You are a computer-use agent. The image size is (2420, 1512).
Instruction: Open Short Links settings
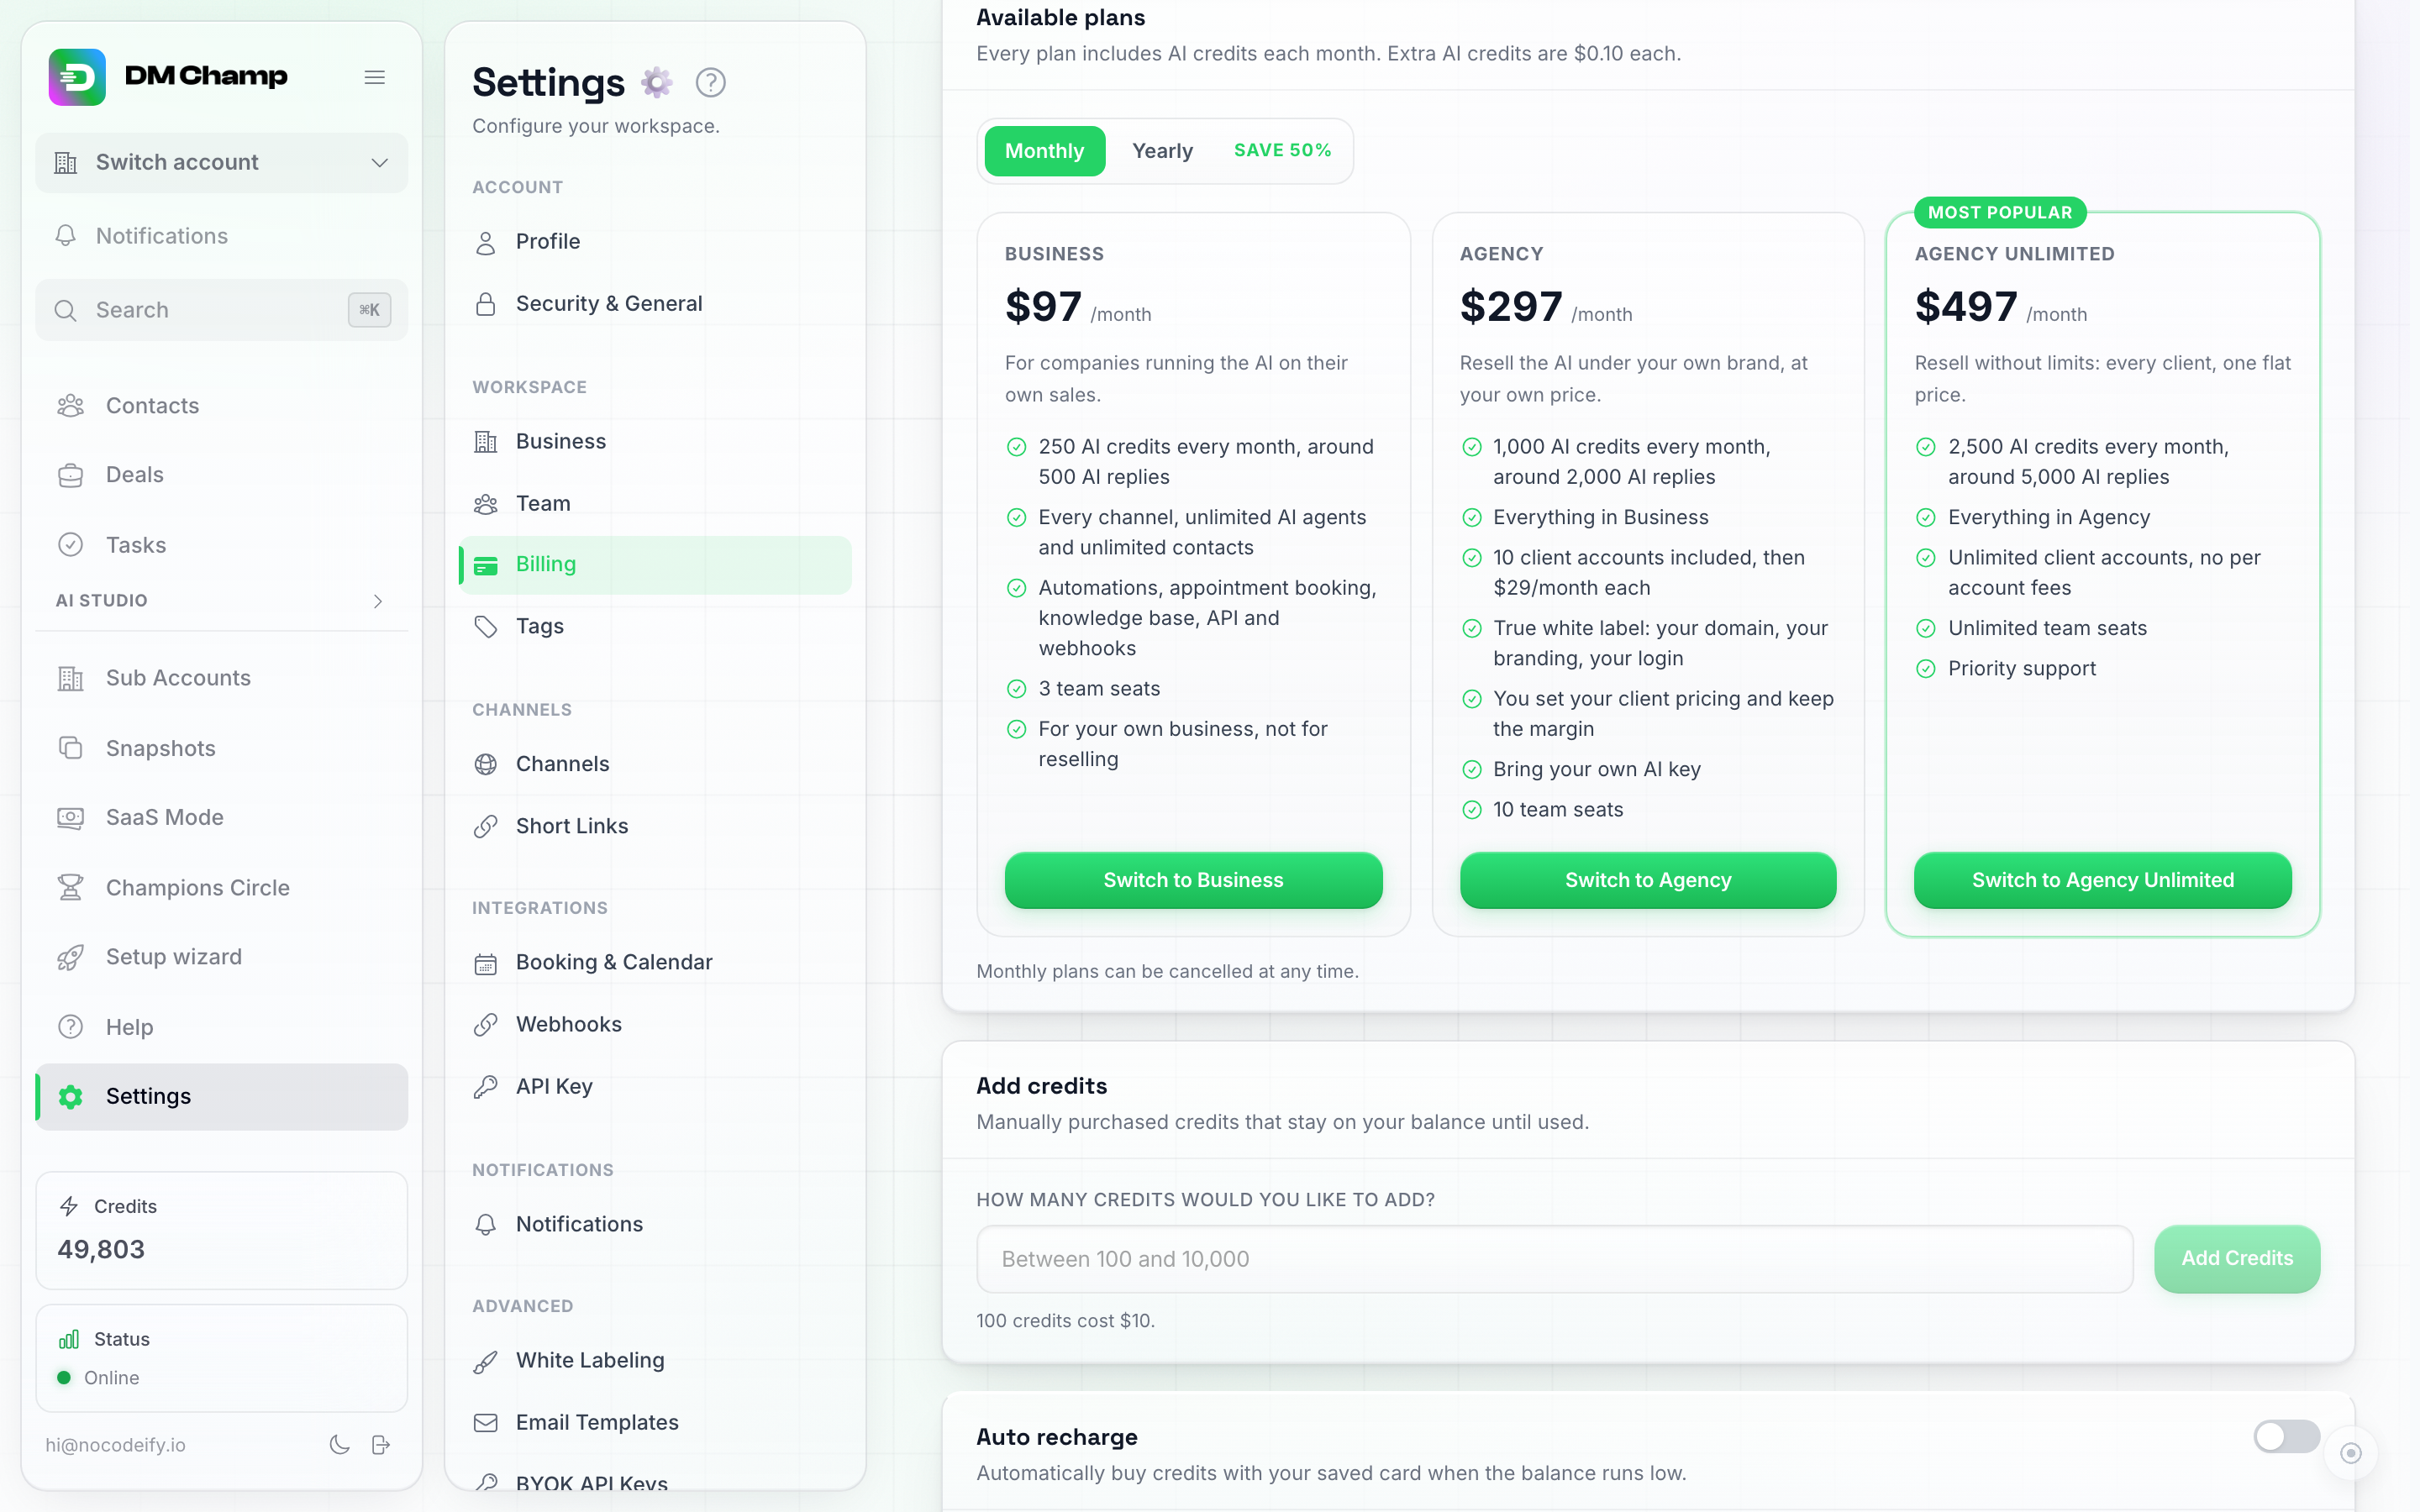[x=655, y=826]
